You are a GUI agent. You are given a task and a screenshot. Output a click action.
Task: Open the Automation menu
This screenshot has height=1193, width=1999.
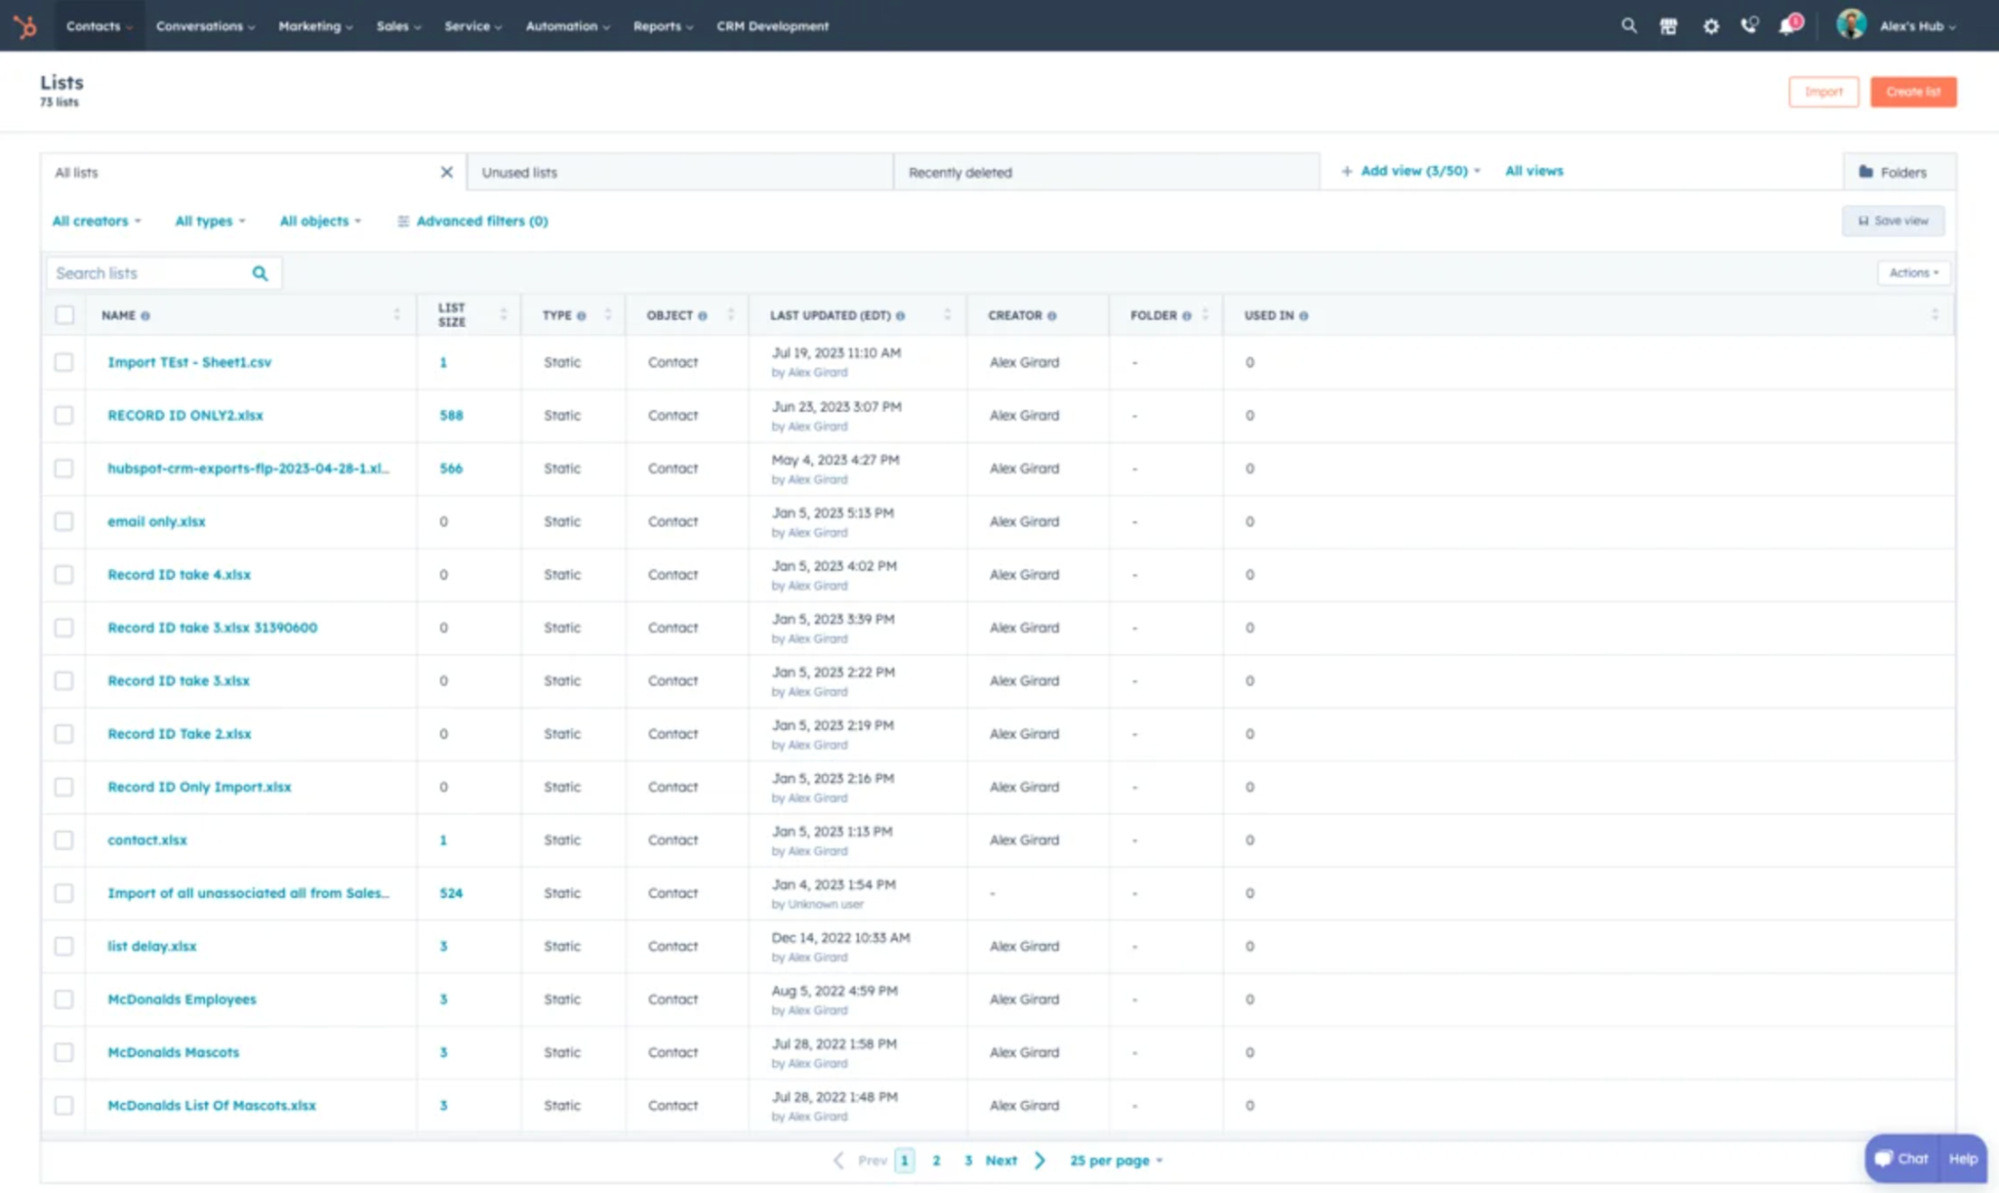coord(567,26)
